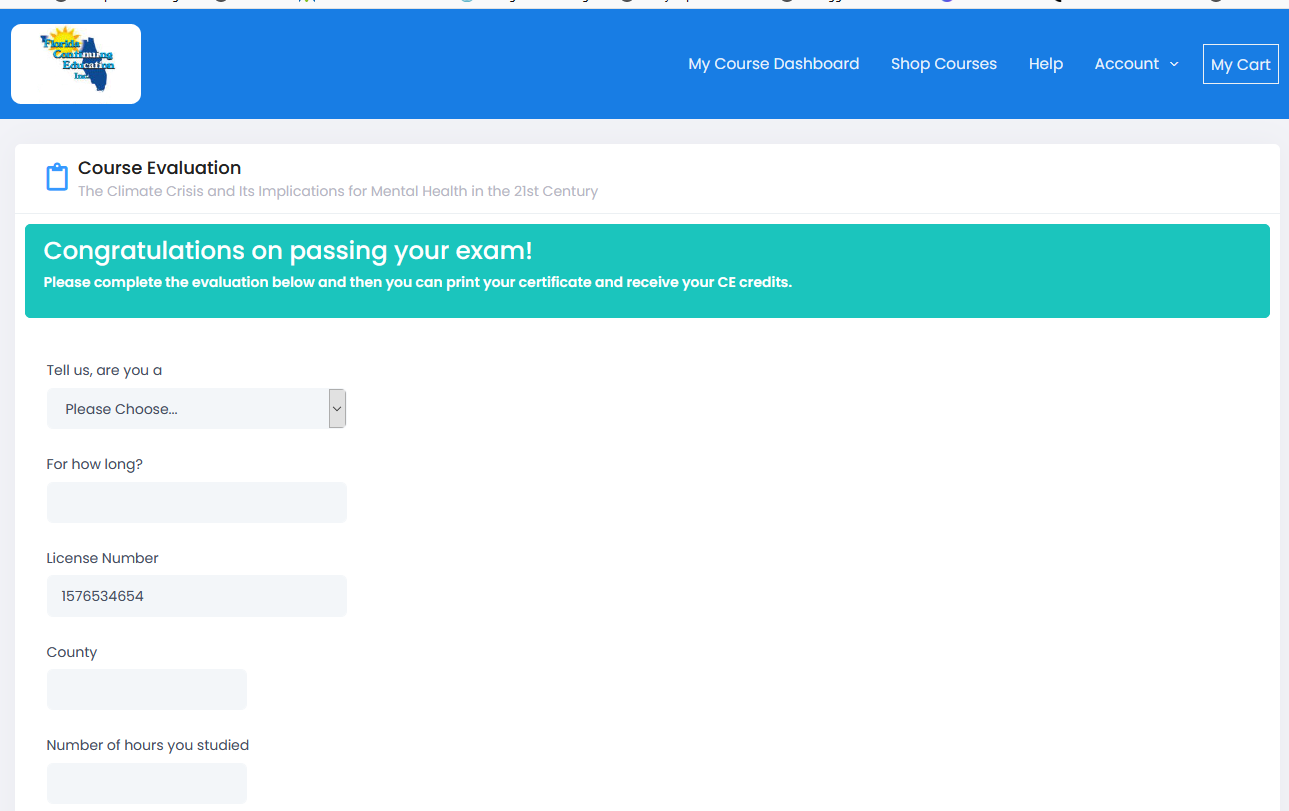Open the Account menu

[x=1126, y=64]
